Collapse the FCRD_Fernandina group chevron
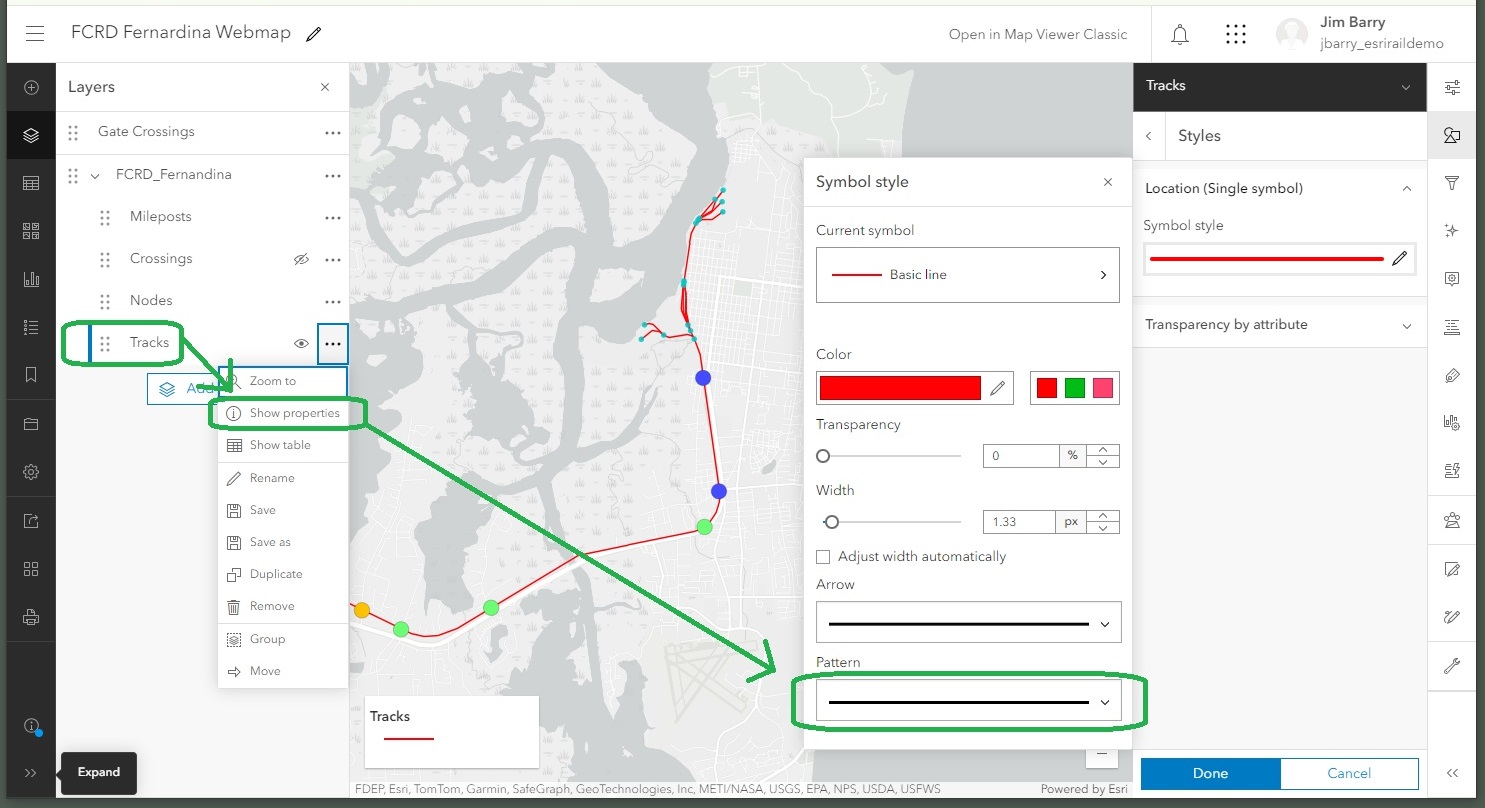This screenshot has width=1485, height=808. 93,174
